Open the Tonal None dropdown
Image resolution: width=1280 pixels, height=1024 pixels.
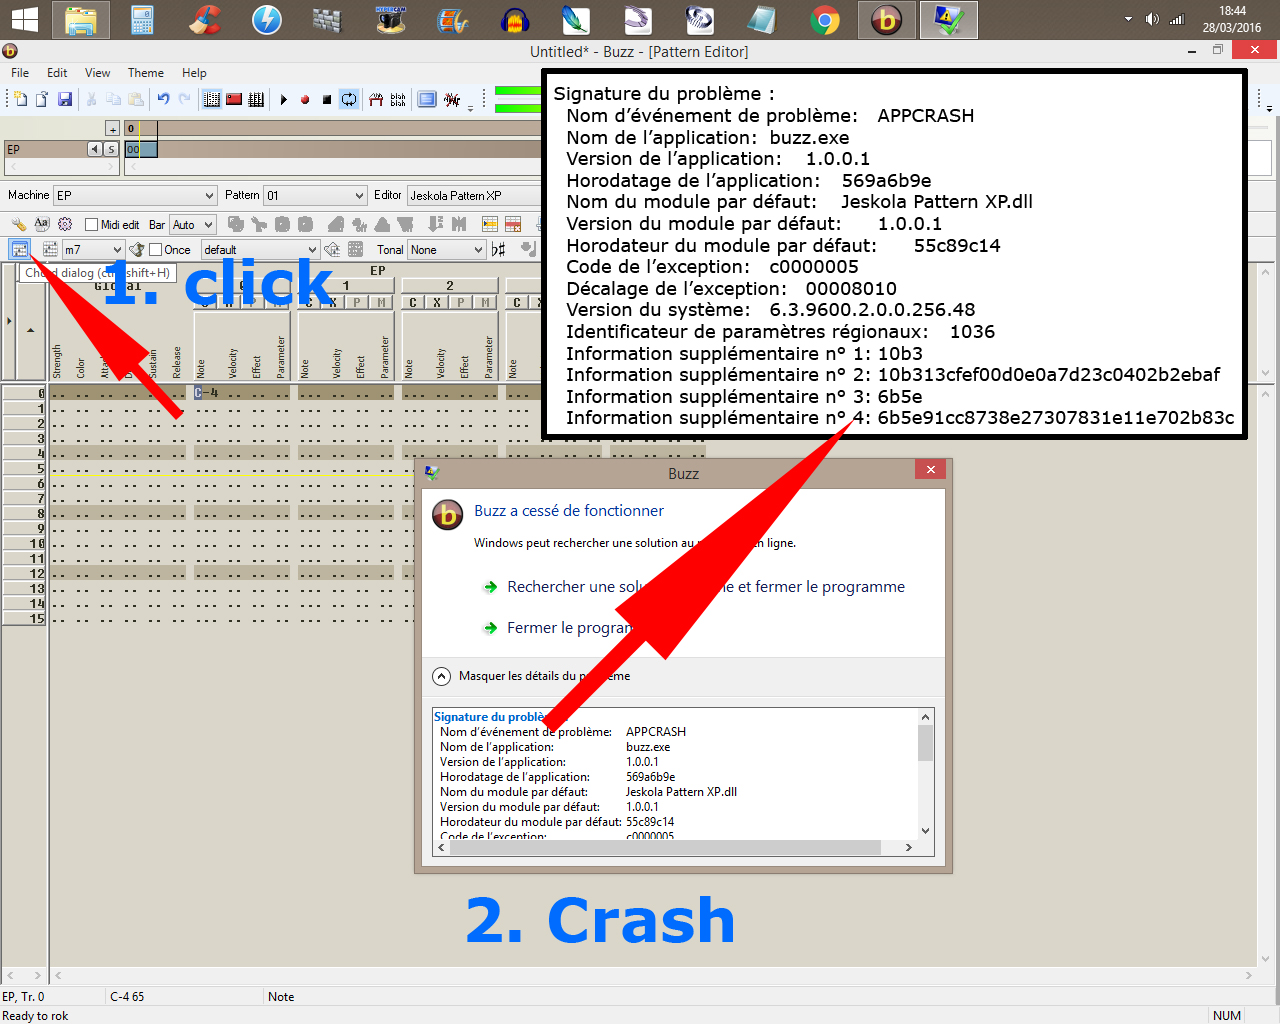coord(446,250)
